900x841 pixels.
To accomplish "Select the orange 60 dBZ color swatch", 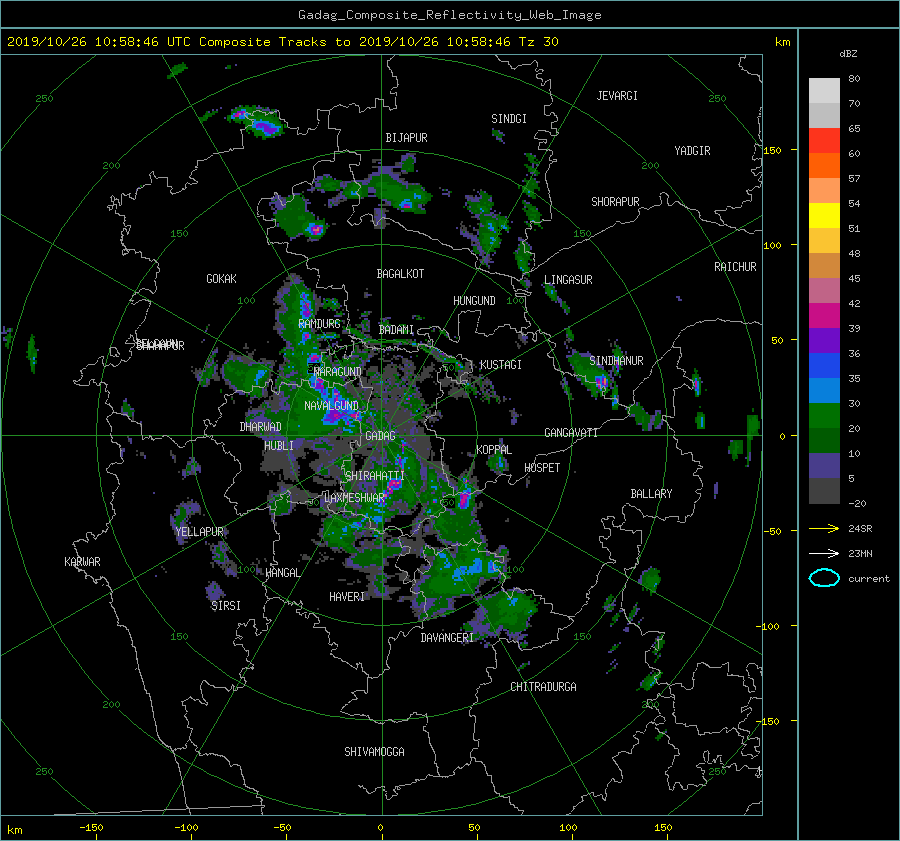I will 824,165.
